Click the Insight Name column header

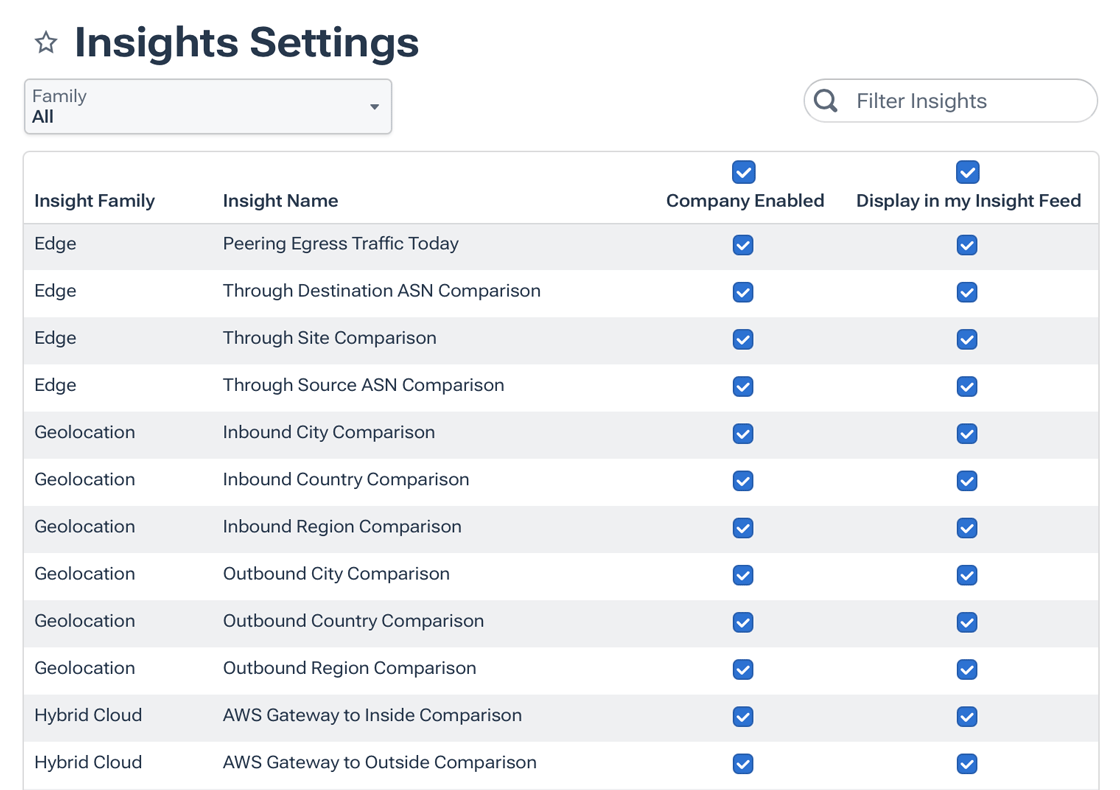click(280, 201)
